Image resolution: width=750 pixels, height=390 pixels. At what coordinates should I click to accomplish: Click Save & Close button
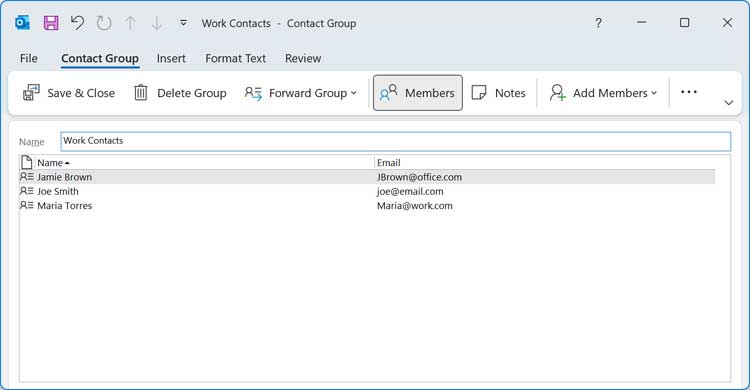pyautogui.click(x=69, y=93)
